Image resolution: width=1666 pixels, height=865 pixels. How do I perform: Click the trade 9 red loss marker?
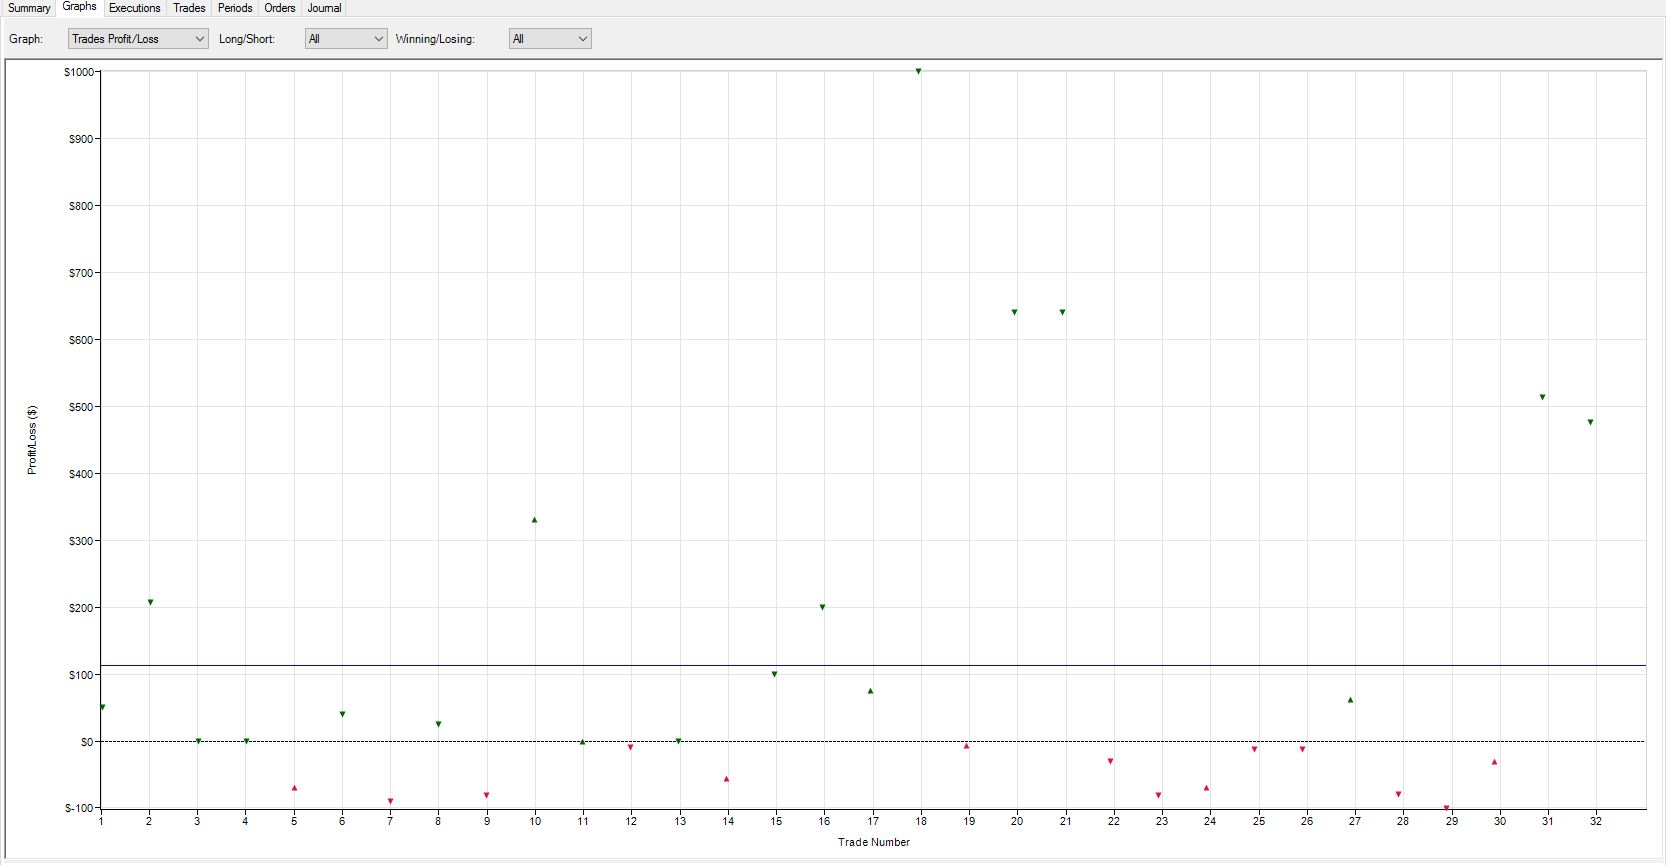pos(487,795)
